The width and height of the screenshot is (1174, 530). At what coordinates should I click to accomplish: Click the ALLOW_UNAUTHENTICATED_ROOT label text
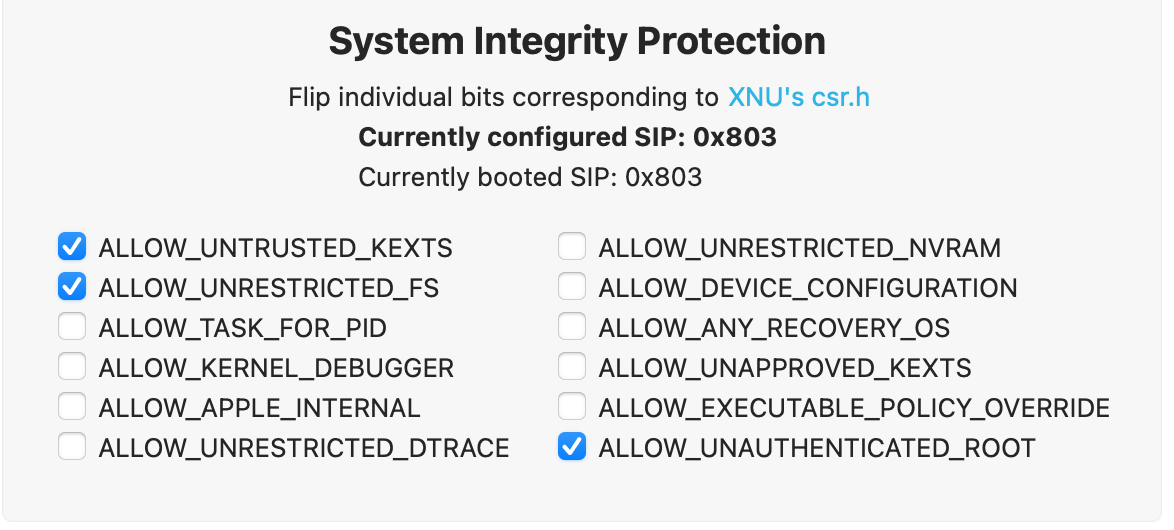click(816, 448)
